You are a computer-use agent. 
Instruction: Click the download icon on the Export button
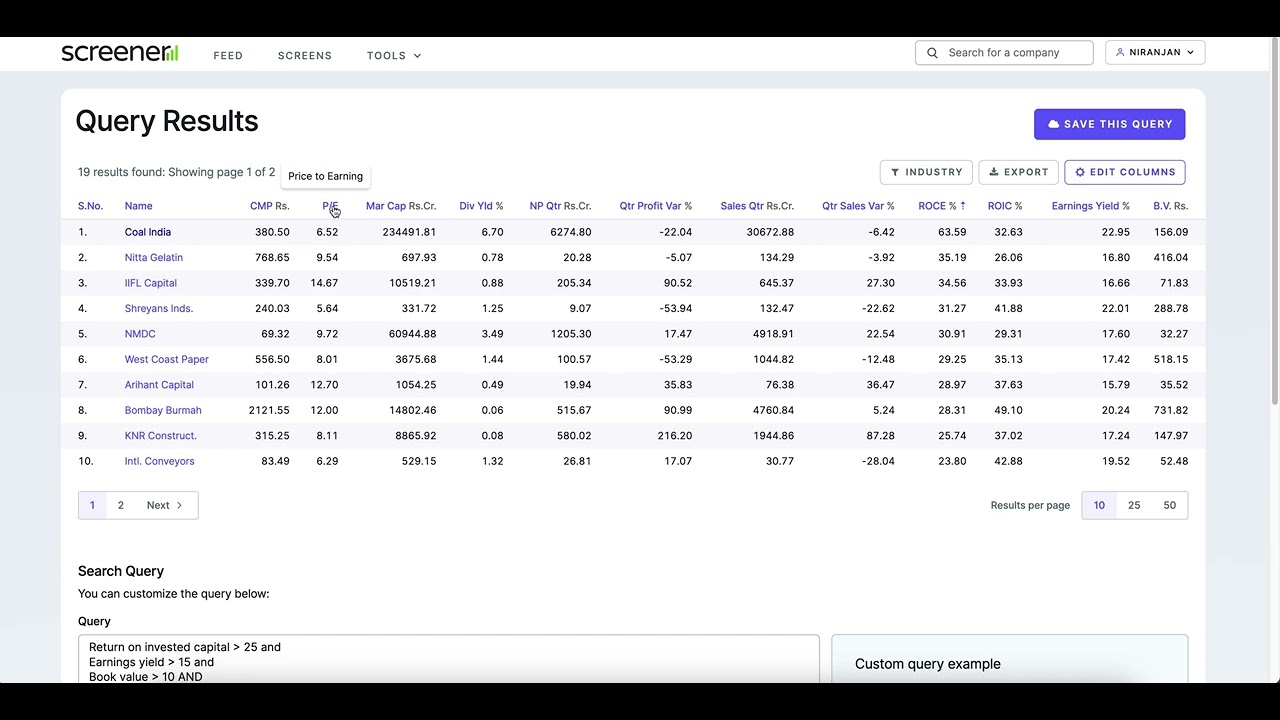point(994,172)
